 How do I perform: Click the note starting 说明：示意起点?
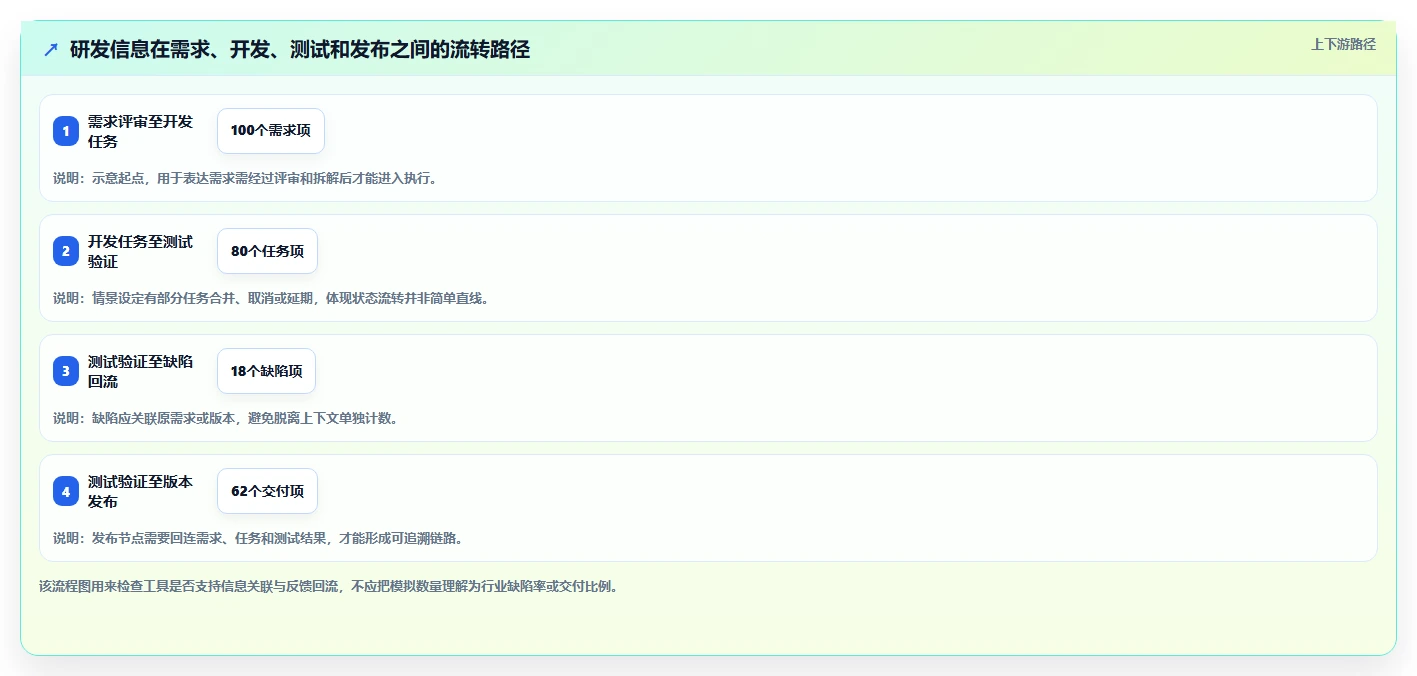point(245,179)
